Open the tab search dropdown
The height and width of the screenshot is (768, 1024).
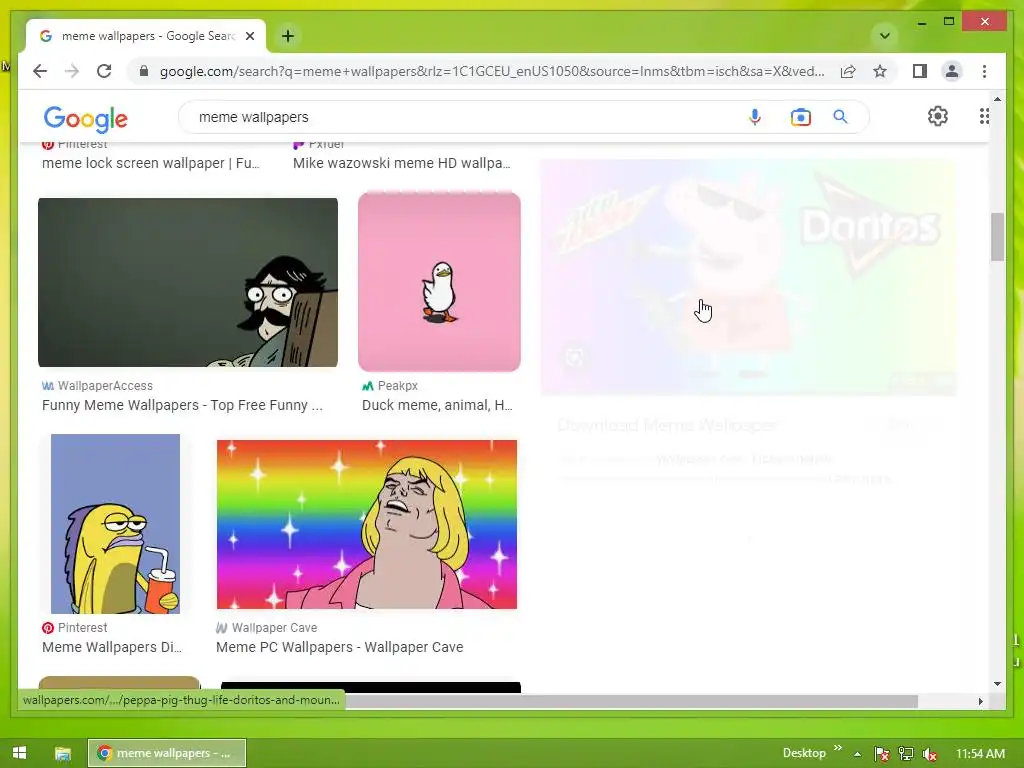[885, 36]
